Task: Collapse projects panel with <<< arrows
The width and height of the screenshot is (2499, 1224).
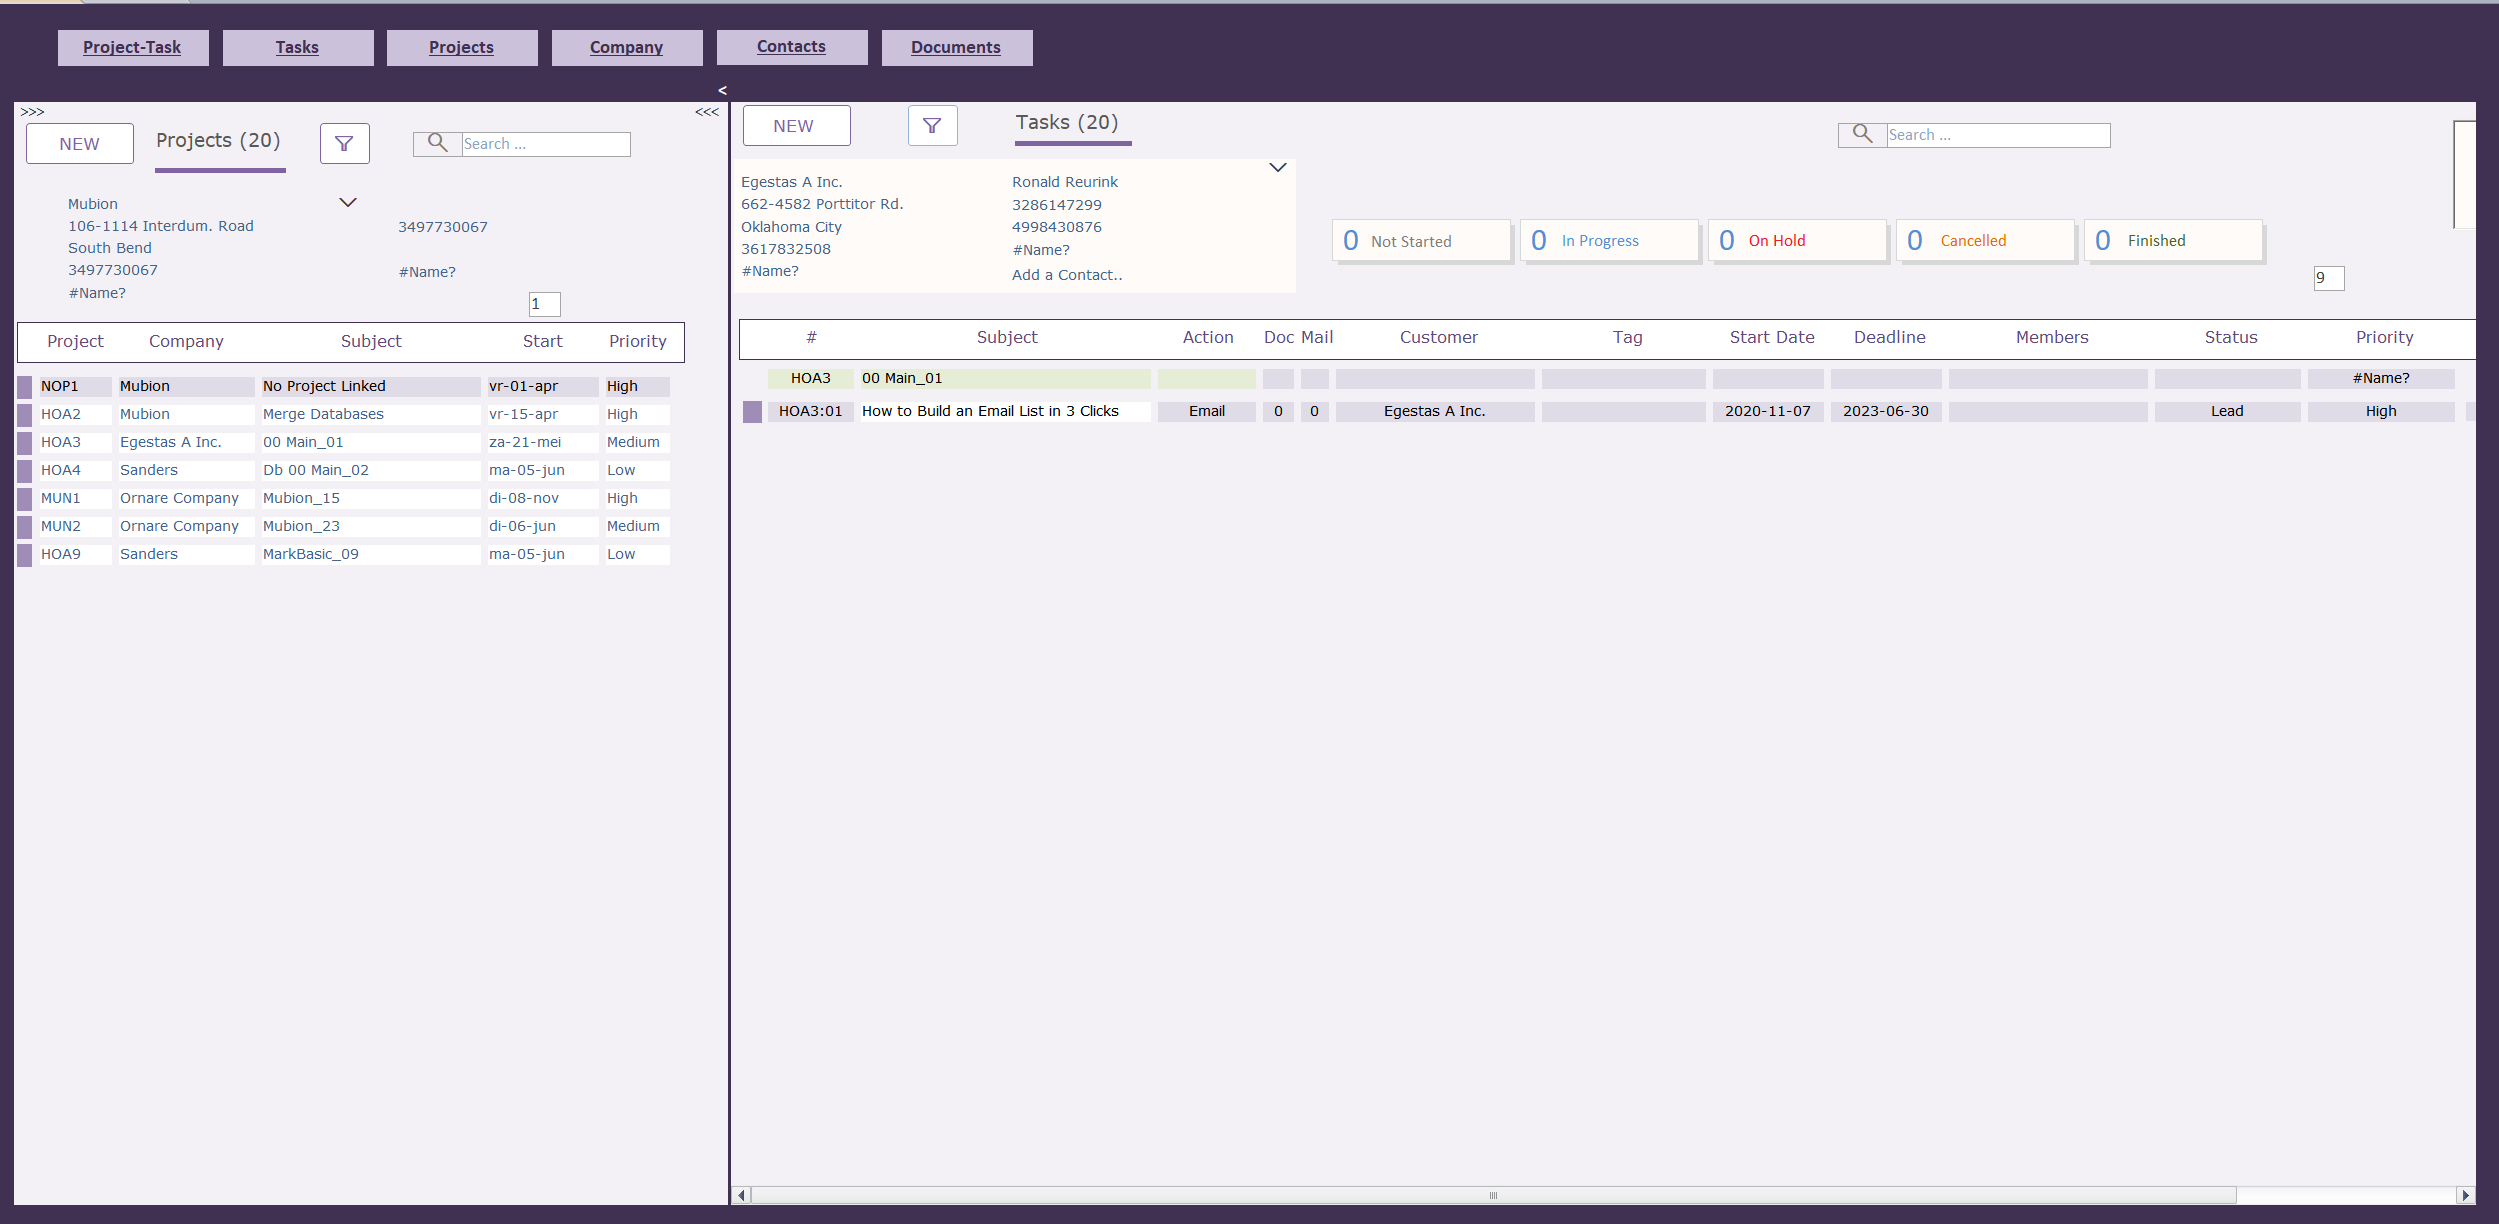Action: (707, 112)
